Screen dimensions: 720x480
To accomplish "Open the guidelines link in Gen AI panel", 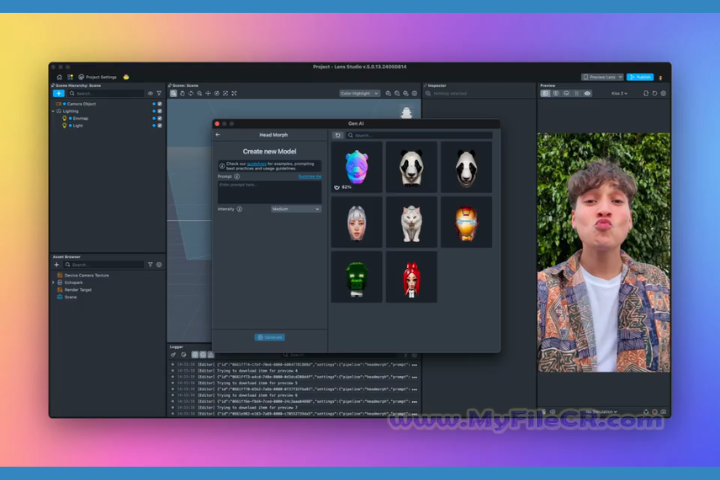I will (x=257, y=164).
